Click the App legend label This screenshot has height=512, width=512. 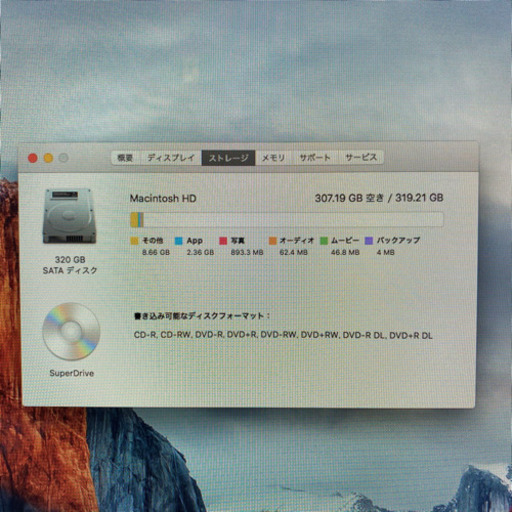(x=195, y=240)
